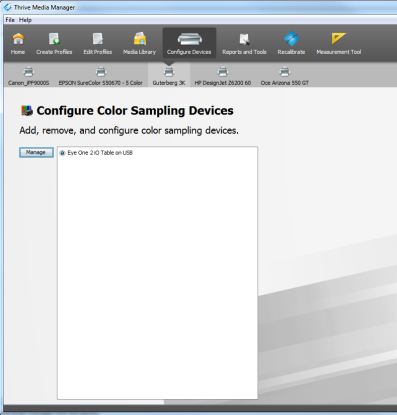
Task: Choose the Oce Arizona 550 GT printer
Action: [x=285, y=76]
